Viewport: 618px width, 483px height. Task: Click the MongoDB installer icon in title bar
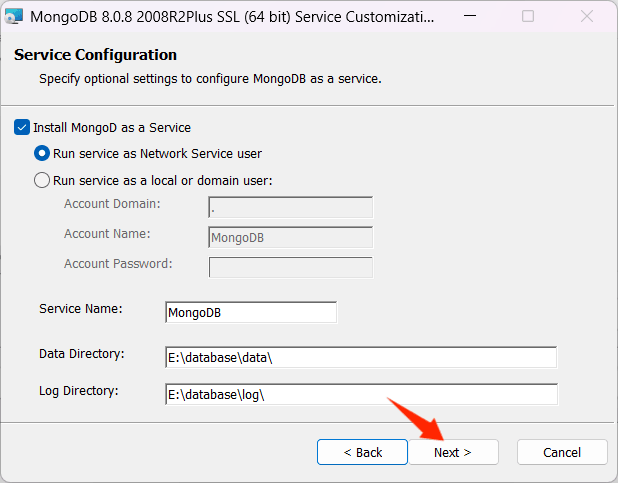[13, 17]
